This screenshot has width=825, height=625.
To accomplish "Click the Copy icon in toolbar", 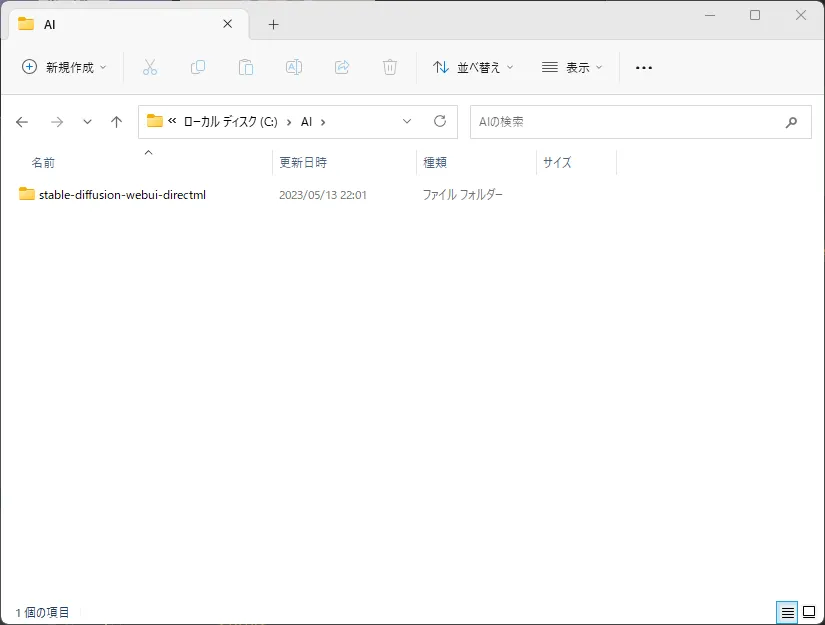I will coord(198,67).
